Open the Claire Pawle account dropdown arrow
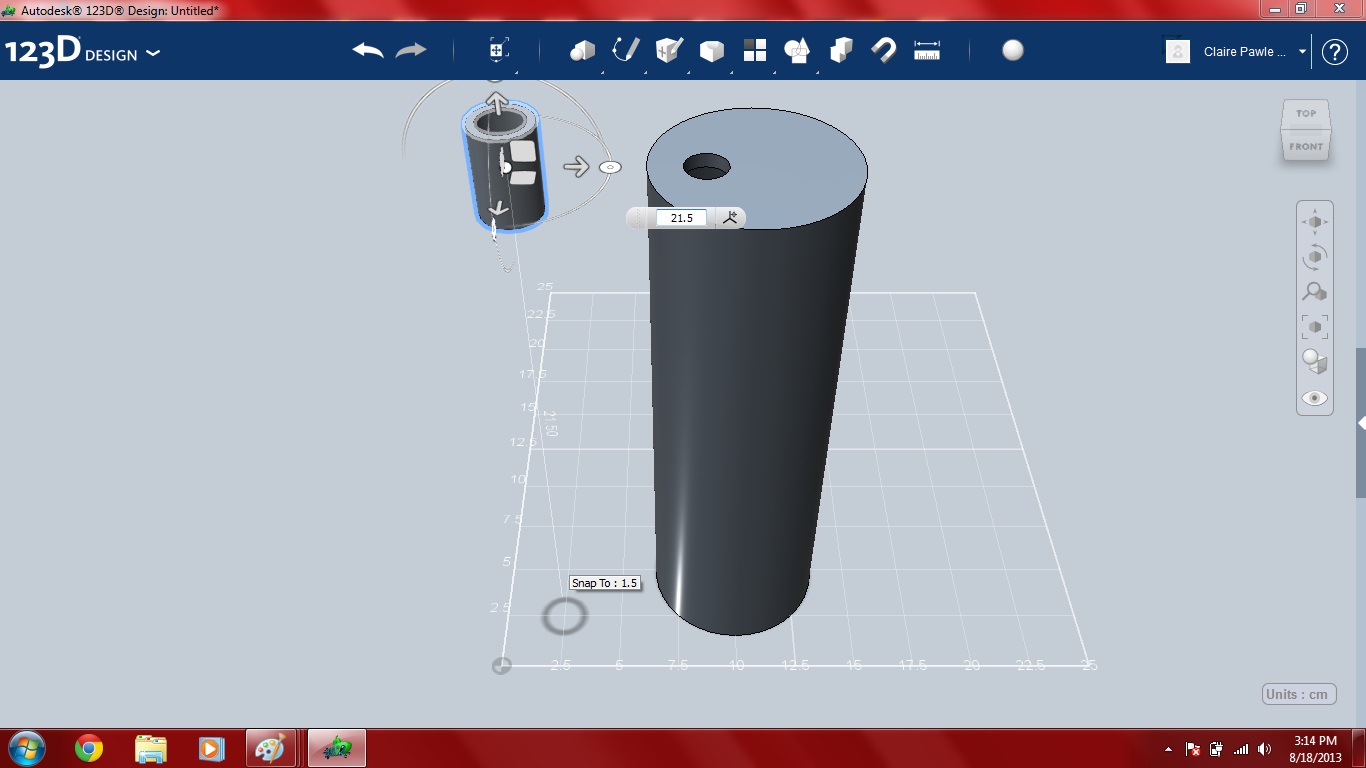This screenshot has height=768, width=1366. pos(1302,52)
